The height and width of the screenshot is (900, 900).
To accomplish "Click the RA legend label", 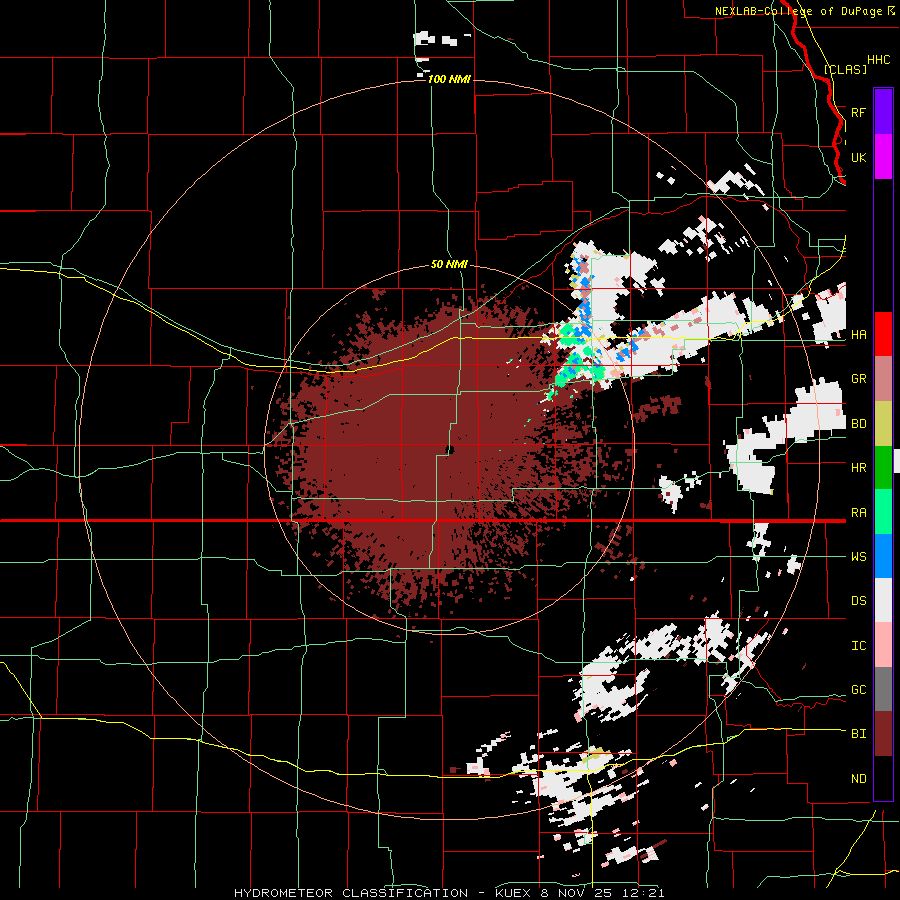I will tap(858, 512).
